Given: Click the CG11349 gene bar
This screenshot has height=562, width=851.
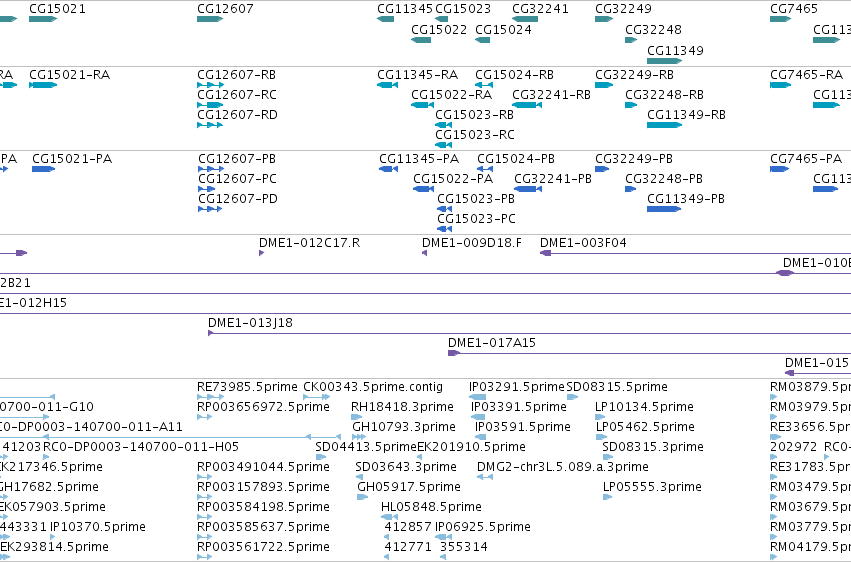Looking at the screenshot, I should pos(664,61).
